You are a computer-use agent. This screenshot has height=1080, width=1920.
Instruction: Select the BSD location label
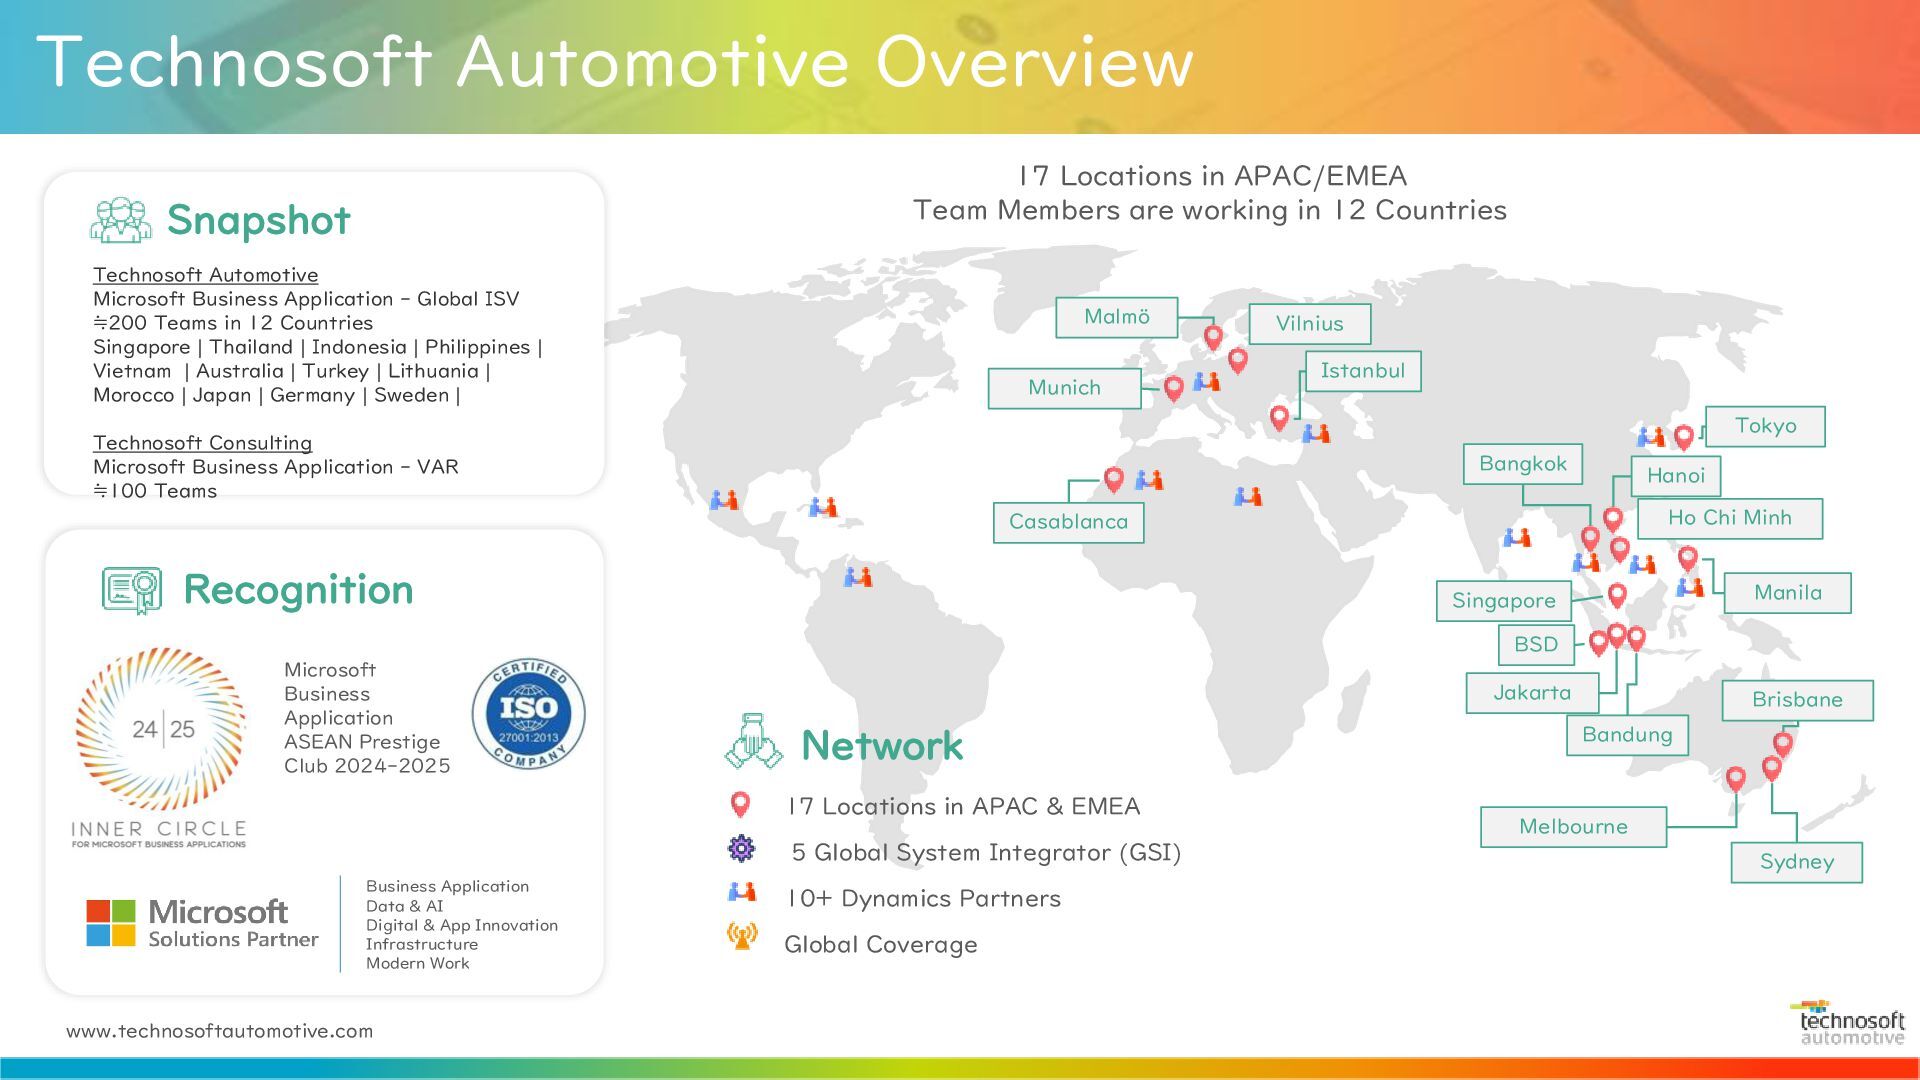1536,645
